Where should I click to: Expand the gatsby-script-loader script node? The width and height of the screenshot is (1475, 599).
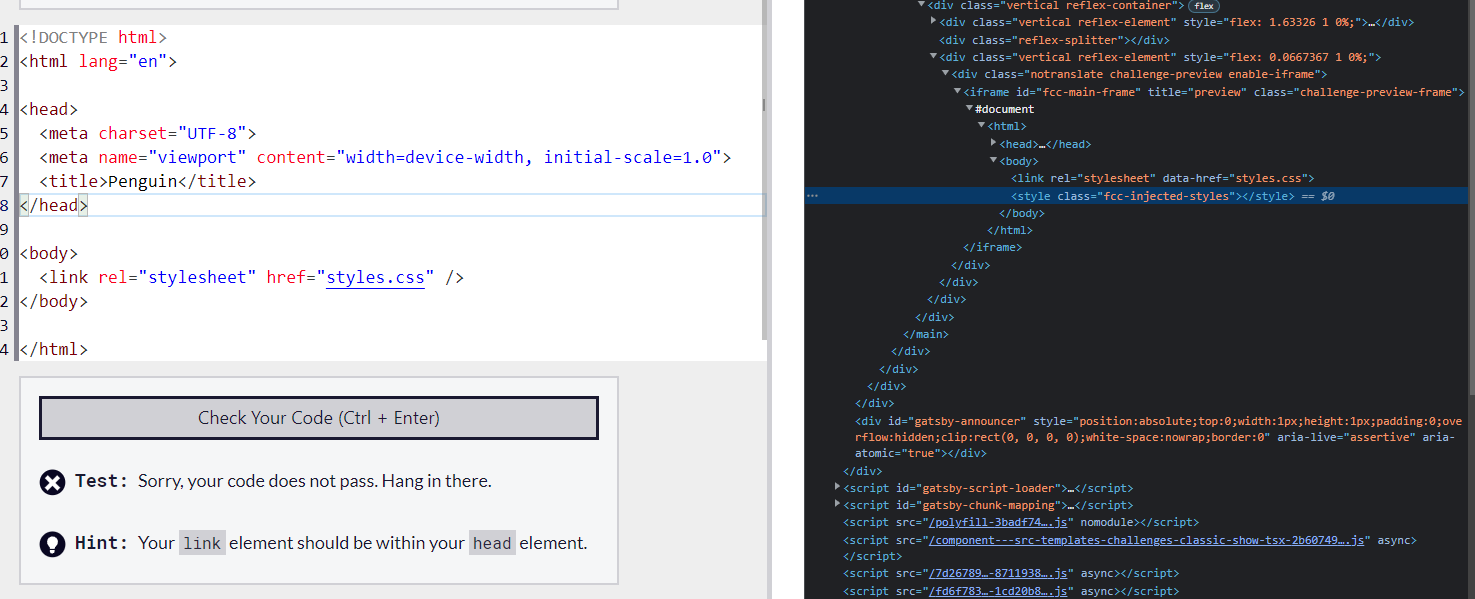pyautogui.click(x=837, y=487)
